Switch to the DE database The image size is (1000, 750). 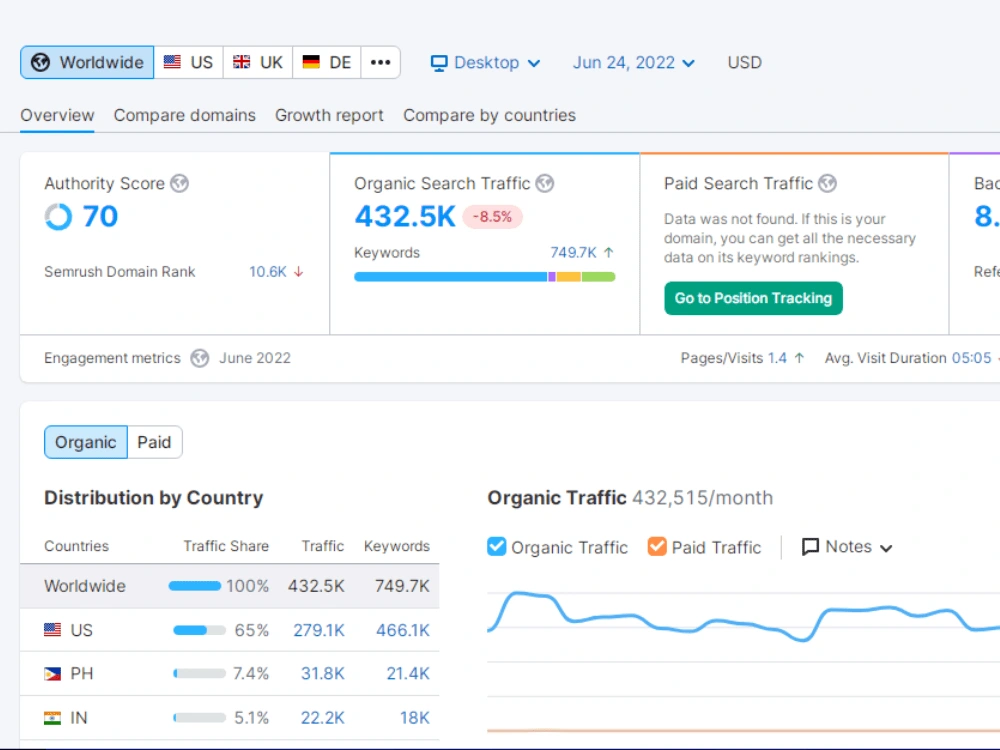[327, 62]
